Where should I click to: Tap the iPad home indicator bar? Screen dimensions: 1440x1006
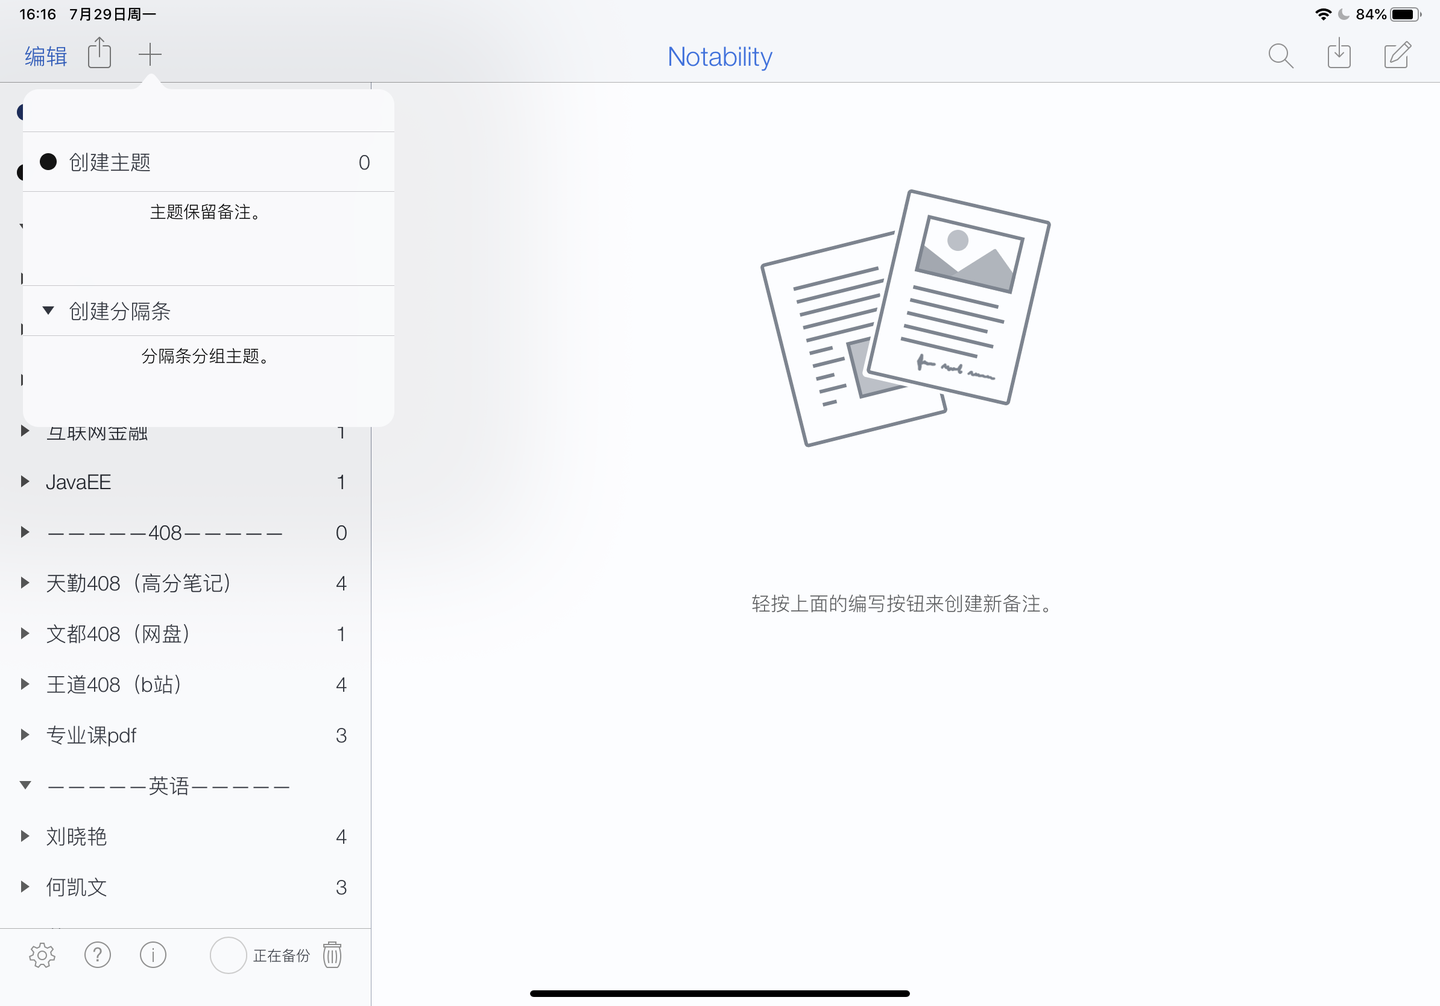point(720,993)
